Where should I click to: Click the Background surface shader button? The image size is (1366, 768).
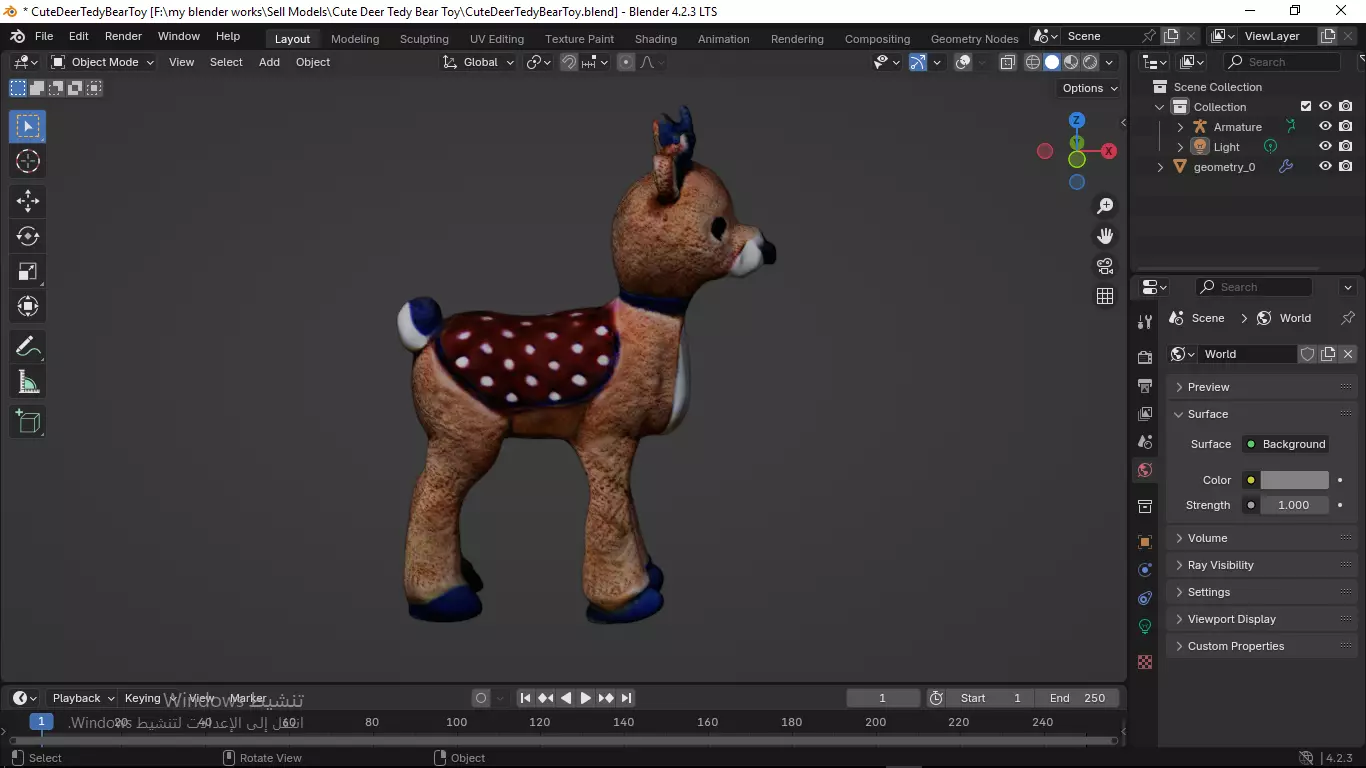tap(1285, 444)
